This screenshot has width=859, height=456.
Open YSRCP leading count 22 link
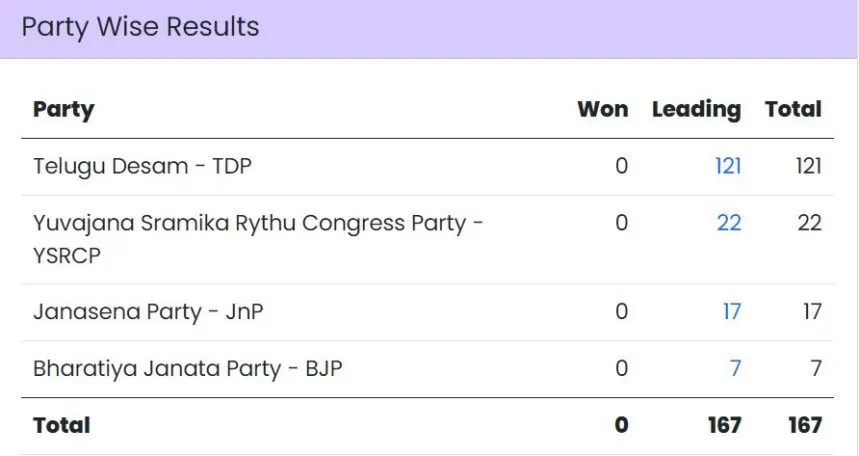coord(729,223)
